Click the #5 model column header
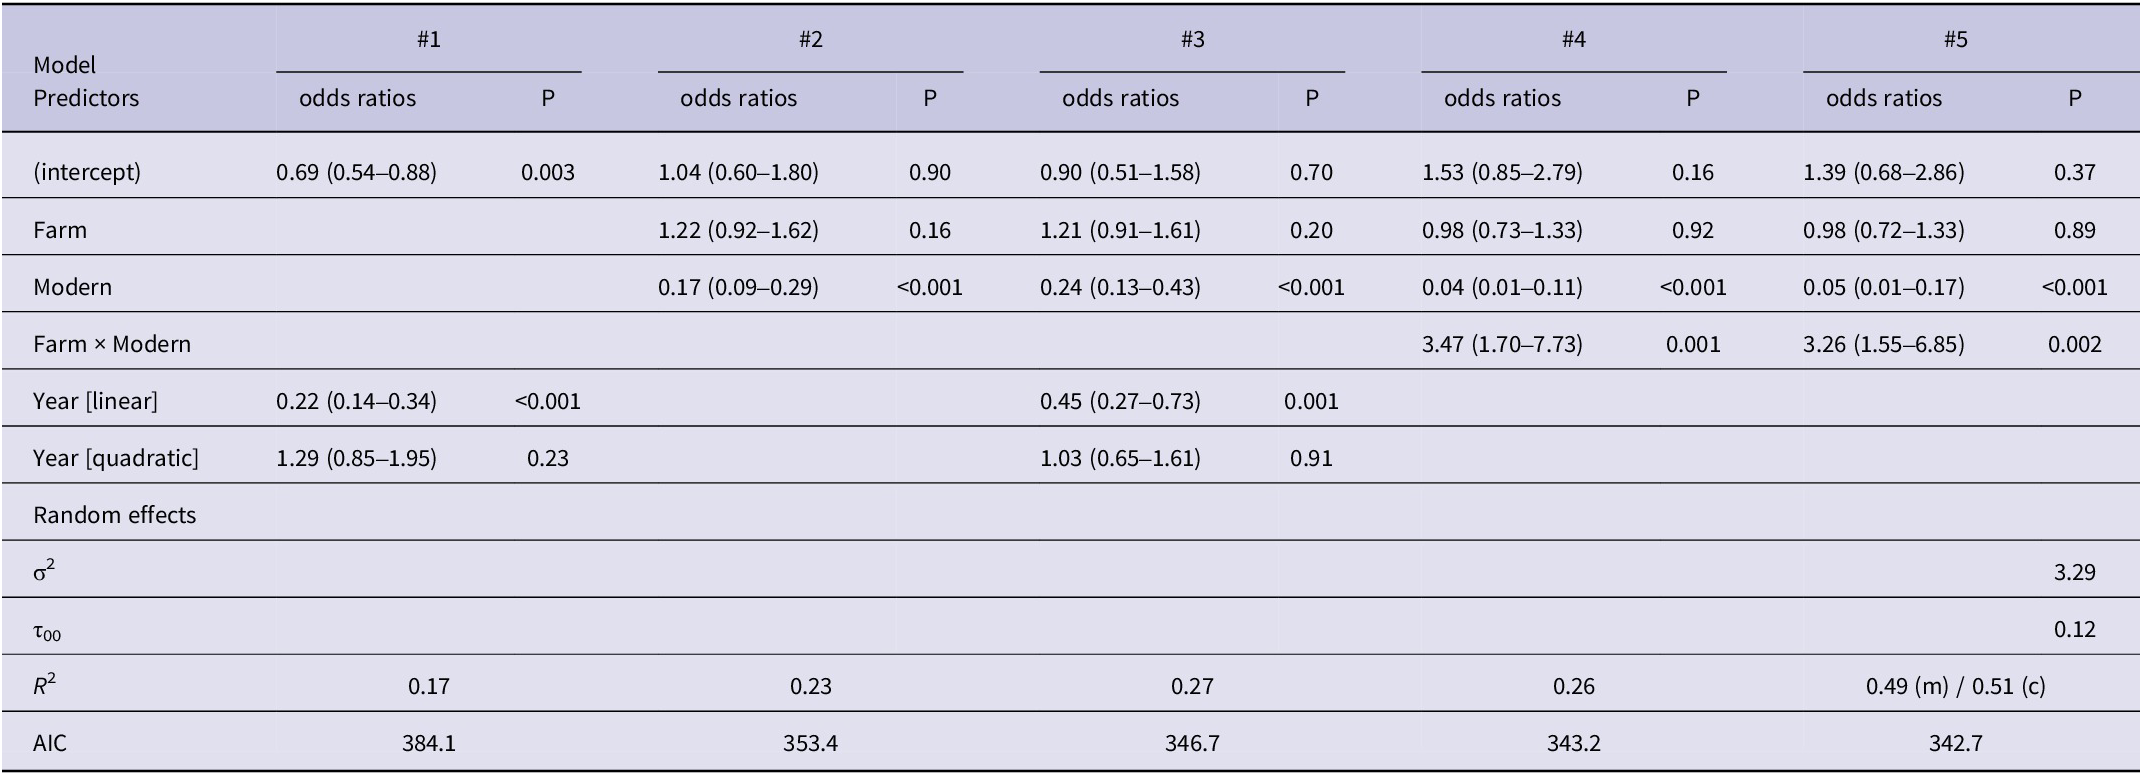Image resolution: width=2142 pixels, height=775 pixels. click(1955, 39)
